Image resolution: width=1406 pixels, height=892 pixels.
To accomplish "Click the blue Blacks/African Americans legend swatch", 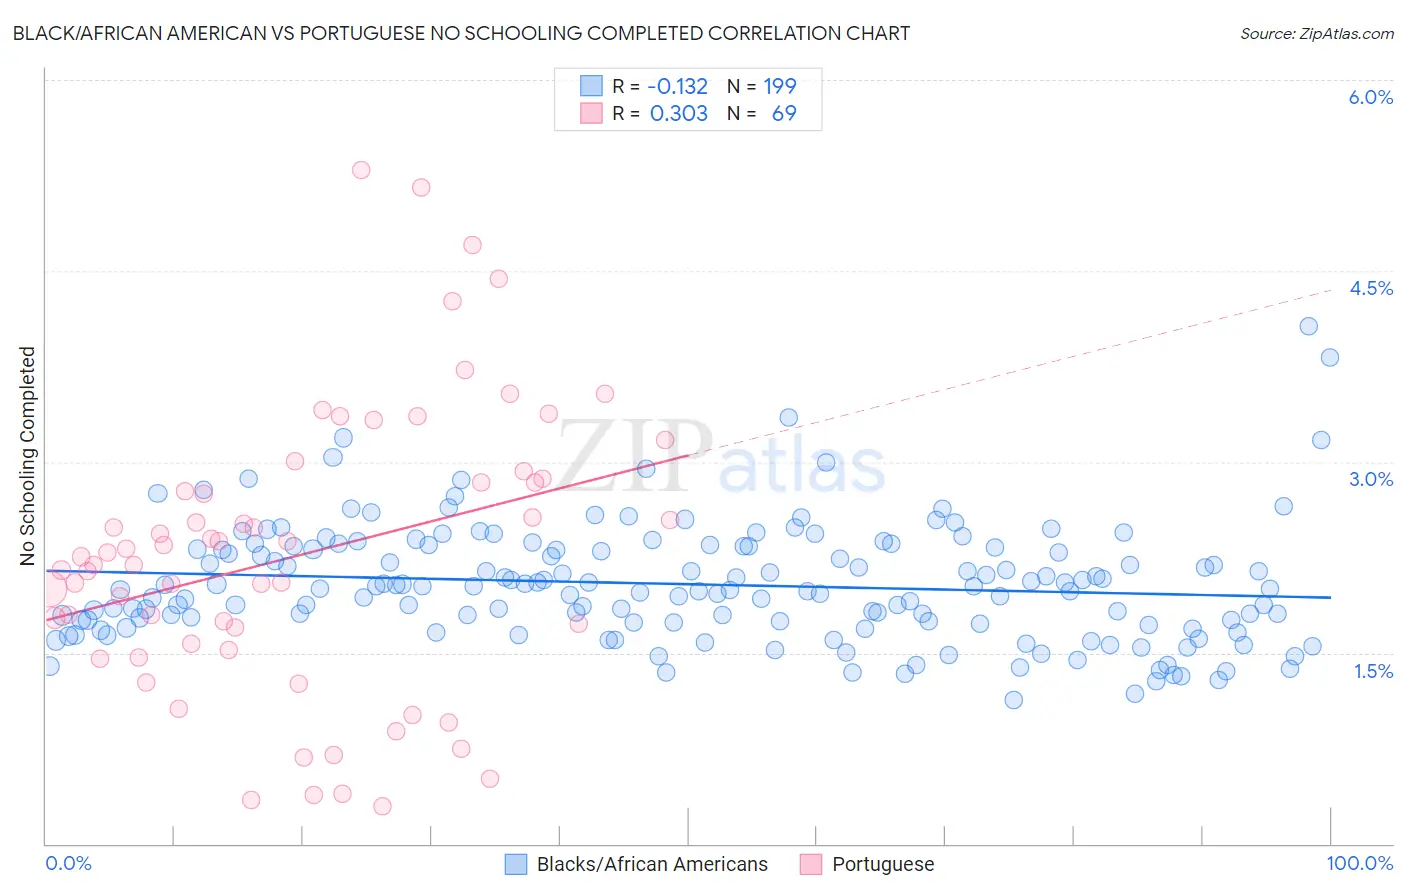I will (515, 864).
